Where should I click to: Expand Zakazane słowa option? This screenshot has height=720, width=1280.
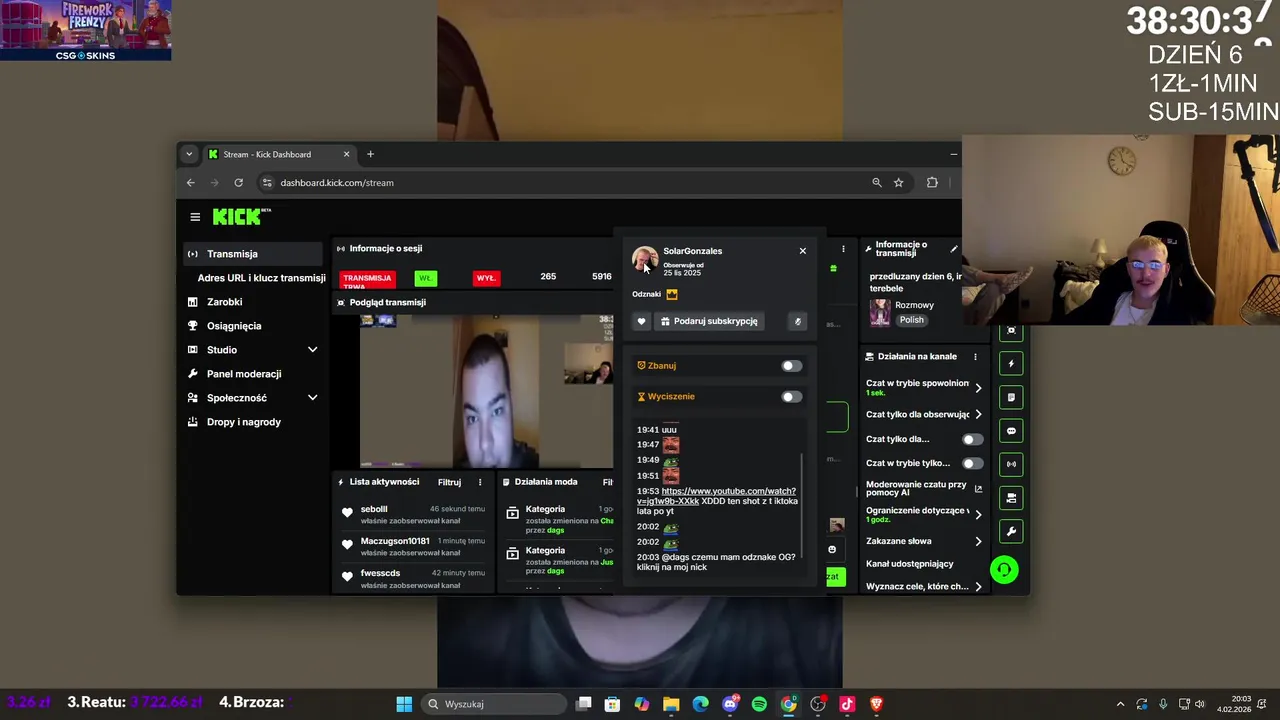click(978, 541)
